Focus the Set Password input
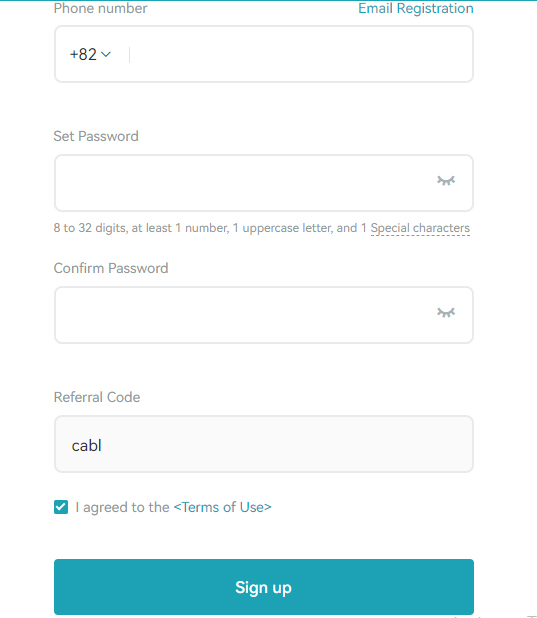 click(244, 183)
